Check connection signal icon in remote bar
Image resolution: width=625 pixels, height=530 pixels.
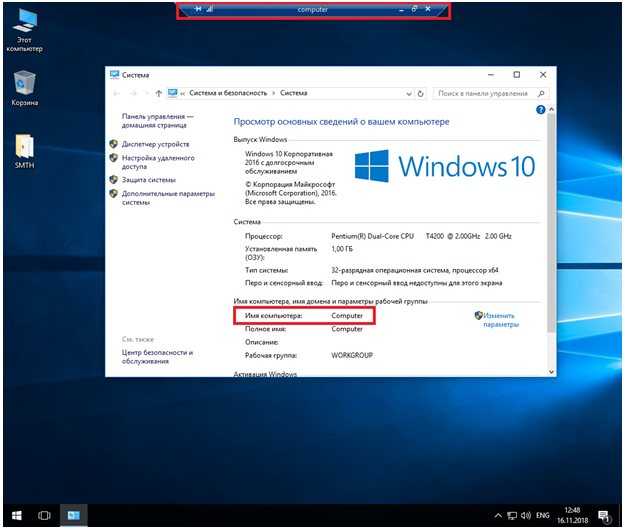[210, 9]
